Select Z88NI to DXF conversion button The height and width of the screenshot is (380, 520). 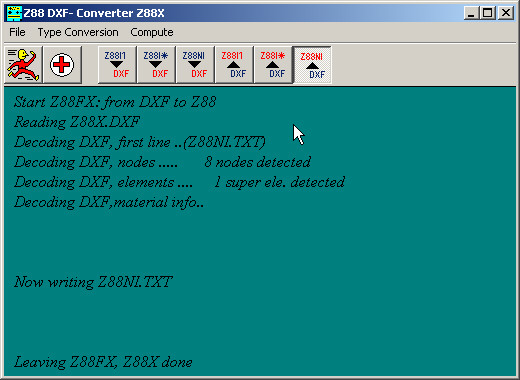click(195, 65)
